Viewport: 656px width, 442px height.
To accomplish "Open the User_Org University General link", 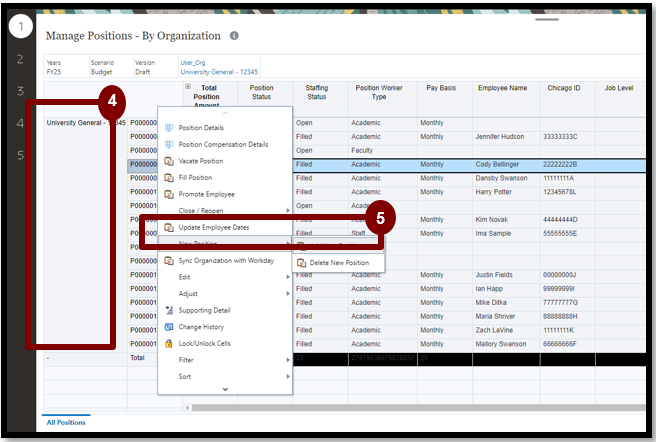I will (x=216, y=72).
